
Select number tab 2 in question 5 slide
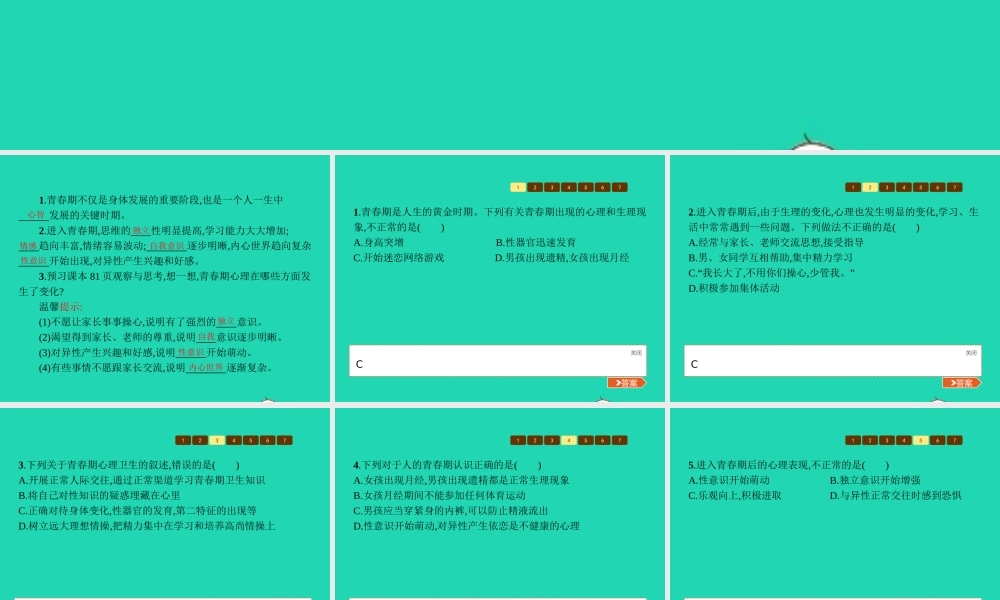click(869, 440)
